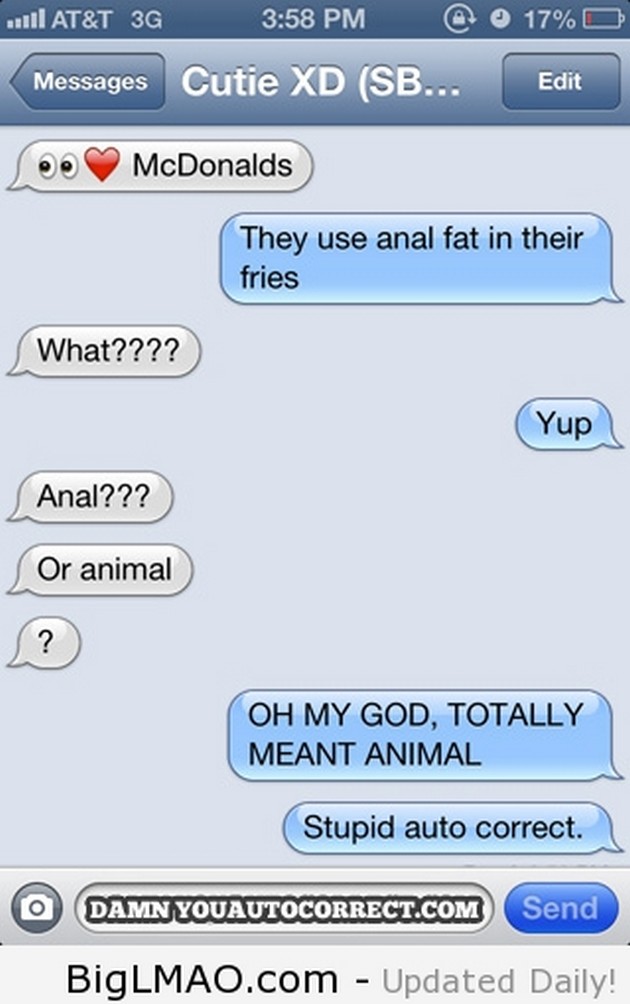Tap the text message input field
The height and width of the screenshot is (1004, 630).
click(x=284, y=908)
